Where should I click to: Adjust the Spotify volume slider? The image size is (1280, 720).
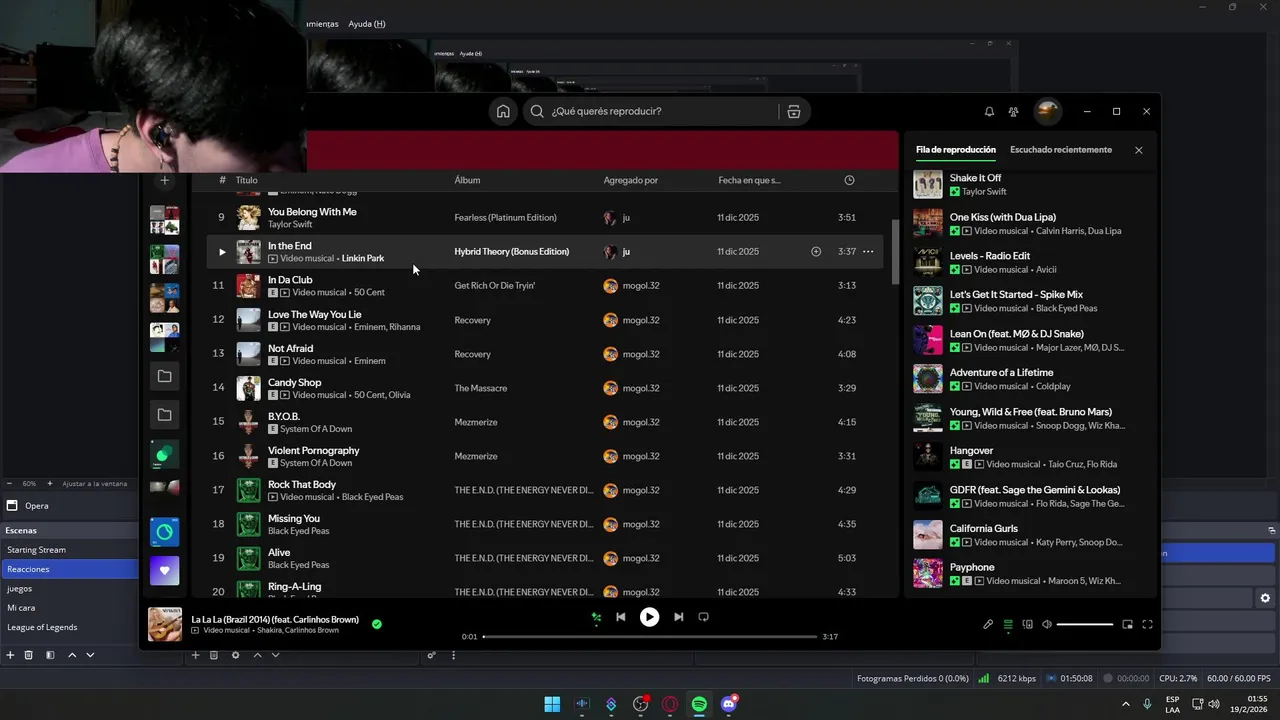click(1085, 624)
